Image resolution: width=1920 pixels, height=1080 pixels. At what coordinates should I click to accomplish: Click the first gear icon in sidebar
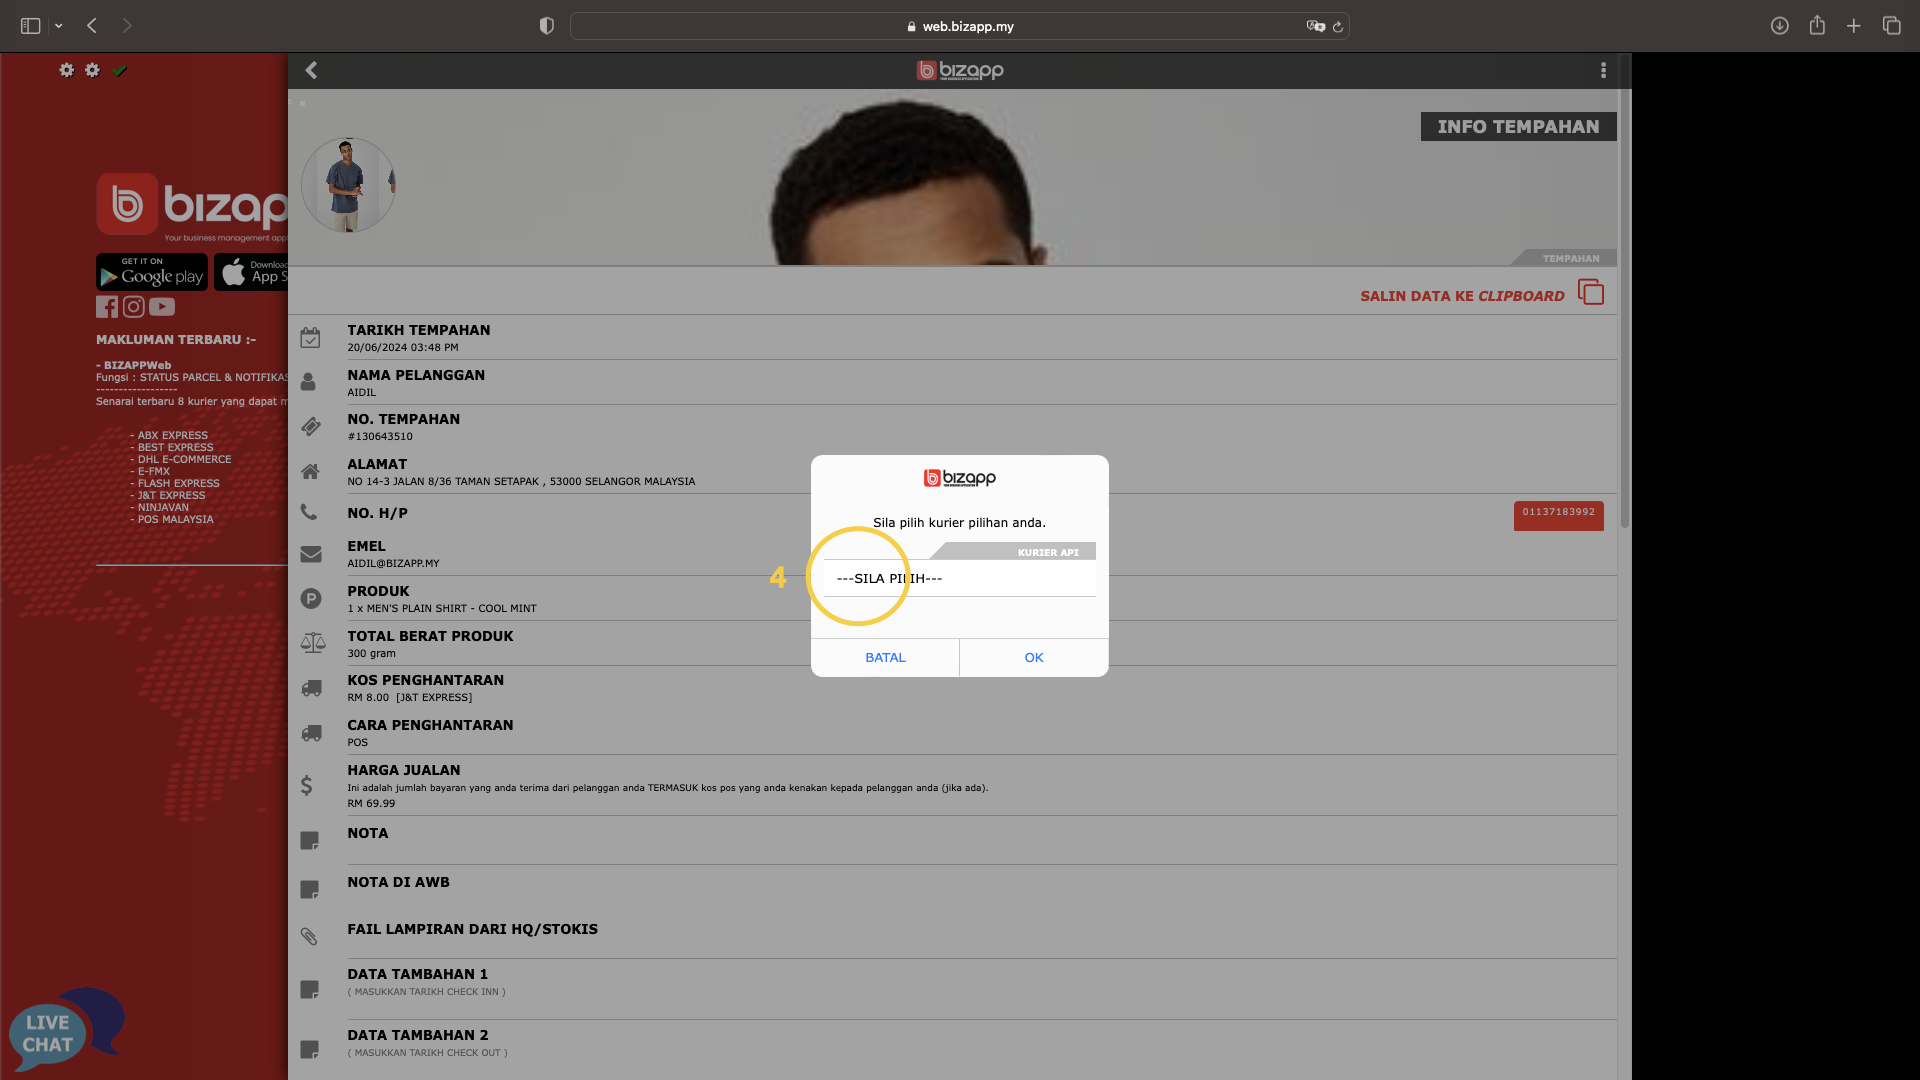66,70
